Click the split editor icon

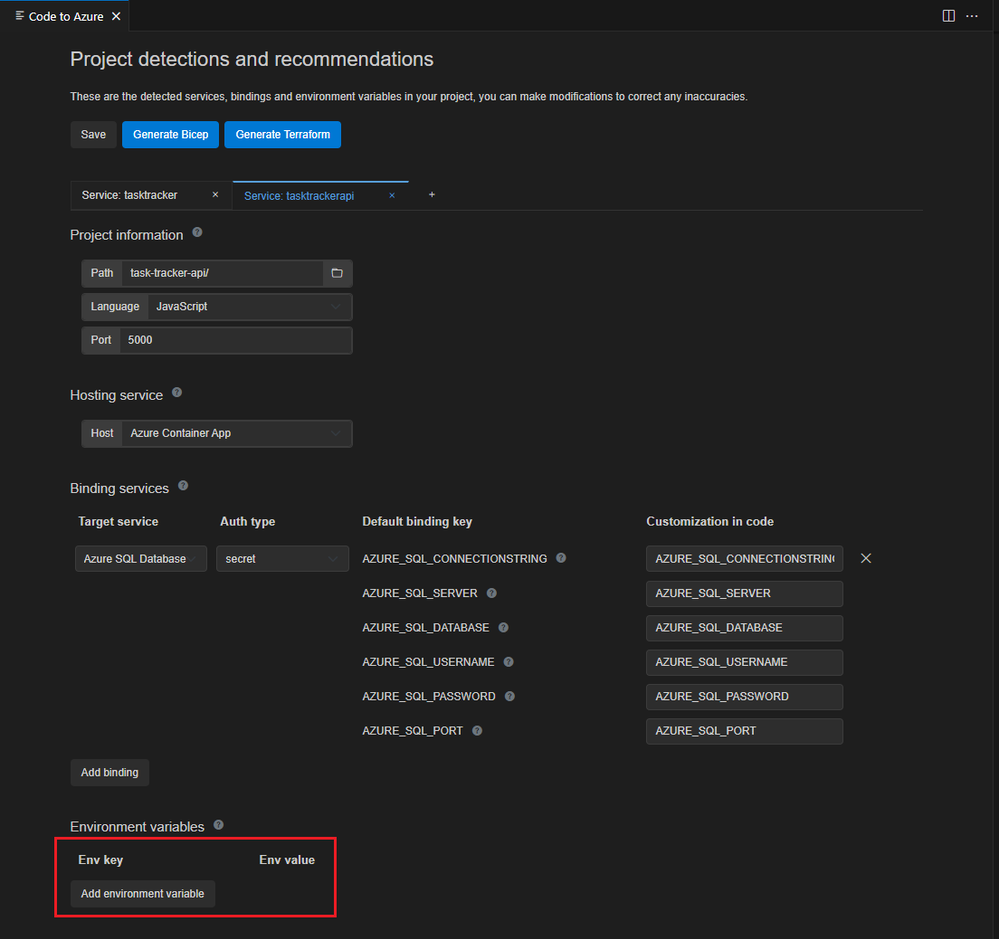[949, 16]
